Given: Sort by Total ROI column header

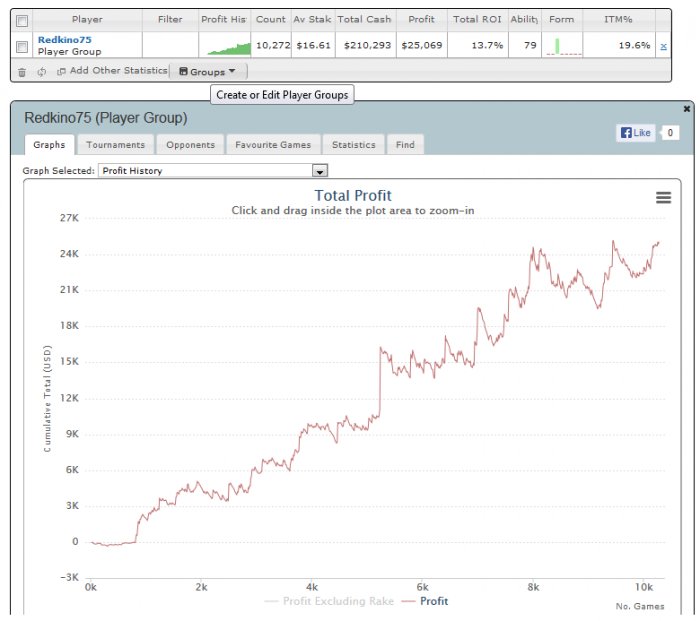Looking at the screenshot, I should point(477,19).
